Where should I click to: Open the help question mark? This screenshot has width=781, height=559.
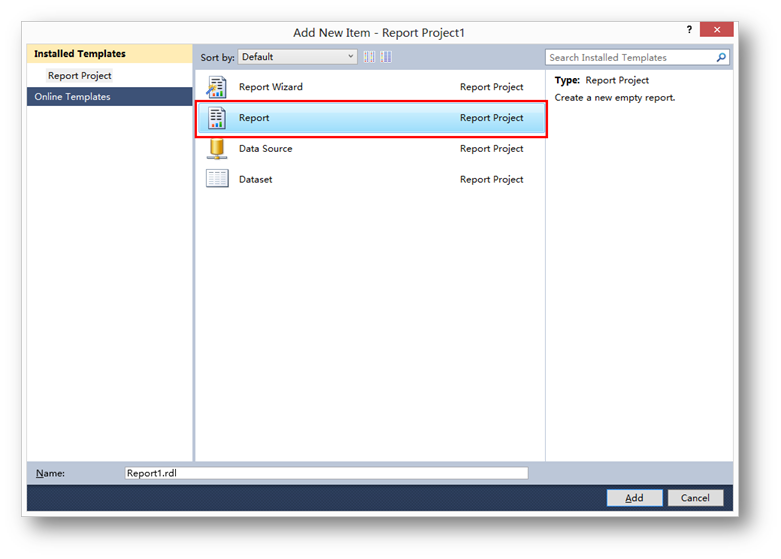click(x=689, y=30)
